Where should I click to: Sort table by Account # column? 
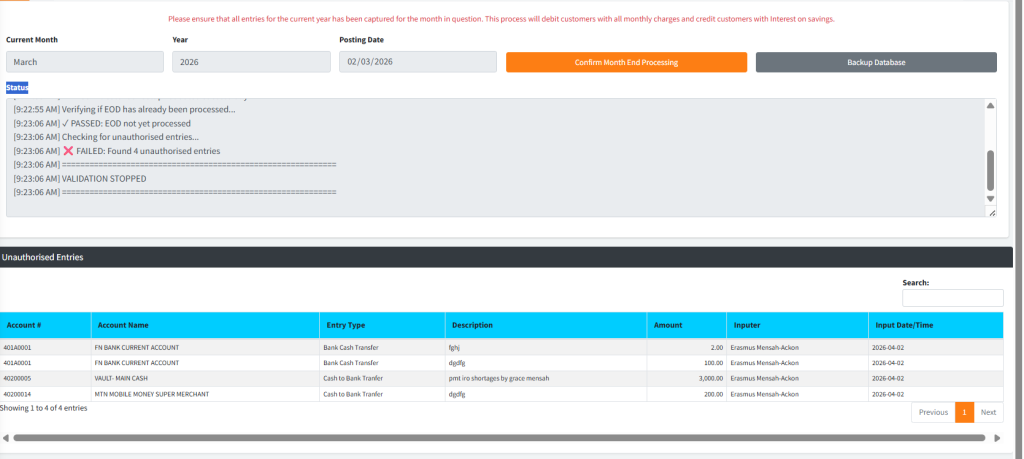point(46,325)
